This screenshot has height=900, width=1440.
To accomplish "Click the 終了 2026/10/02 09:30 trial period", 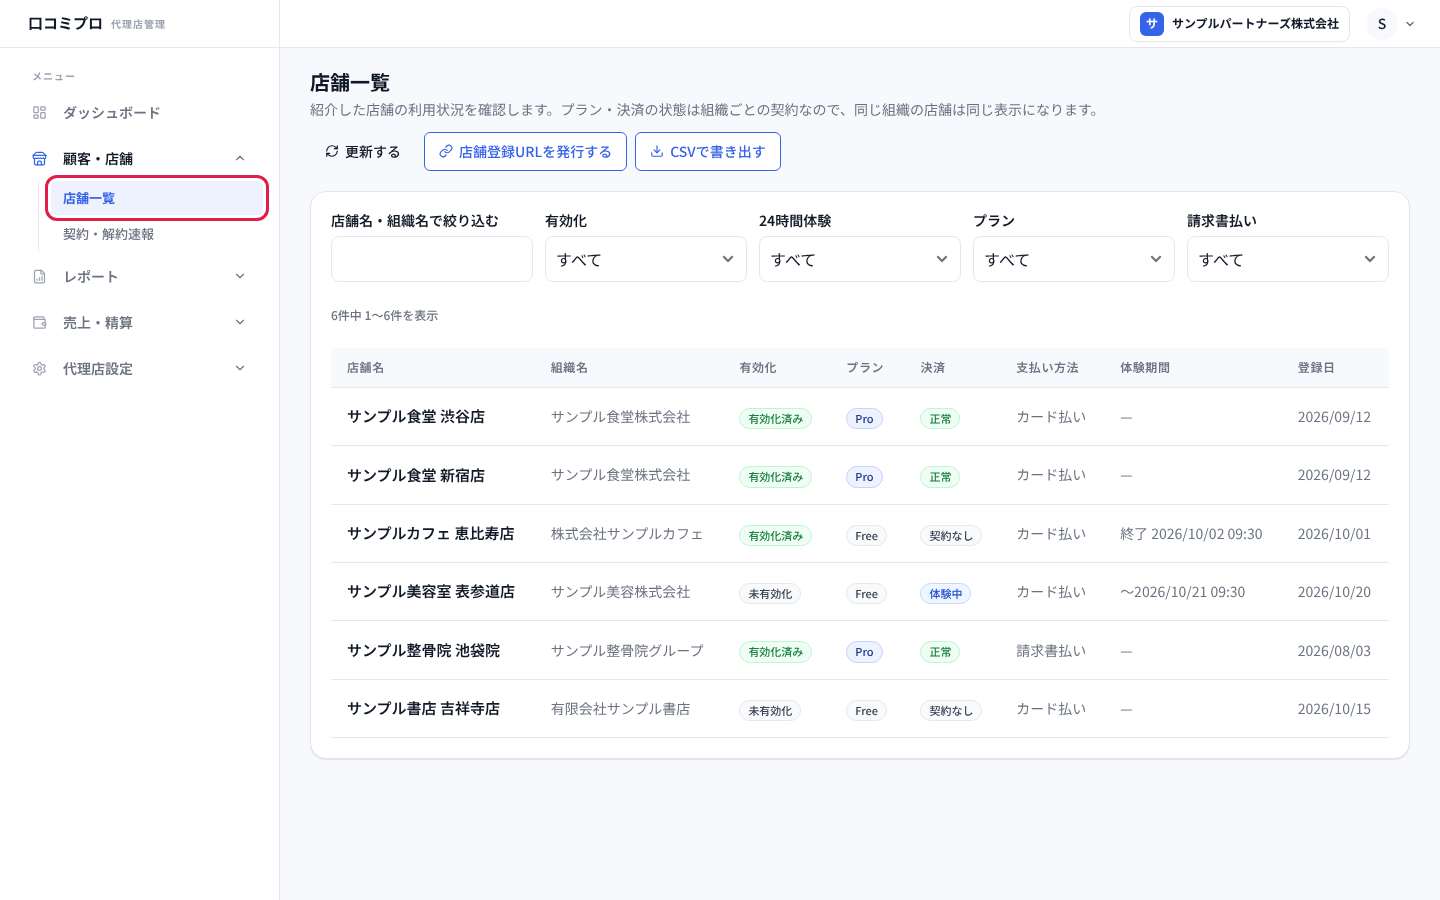I will pos(1191,534).
